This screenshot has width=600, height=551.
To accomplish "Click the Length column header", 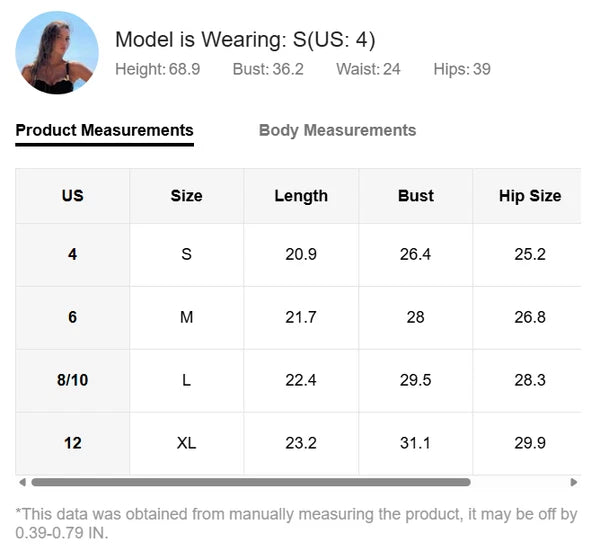I will (301, 196).
